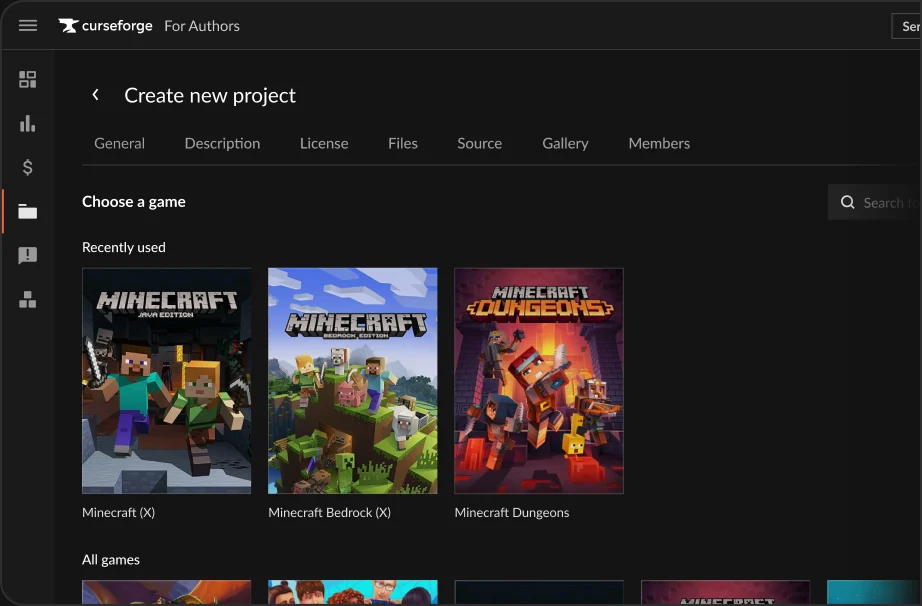The height and width of the screenshot is (606, 922).
Task: Open the dashboard grid icon in sidebar
Action: coord(28,79)
